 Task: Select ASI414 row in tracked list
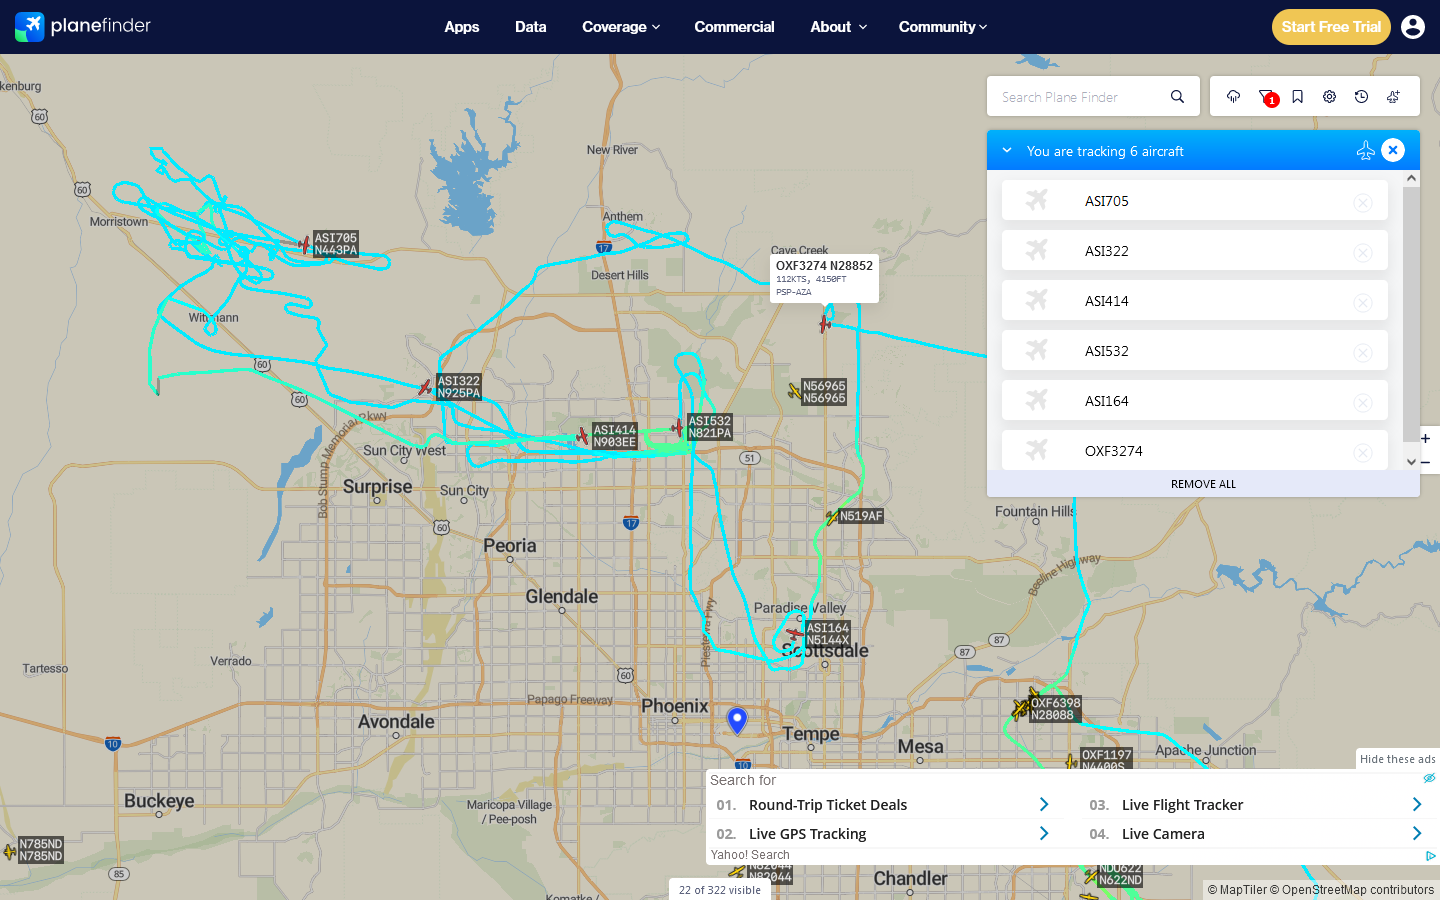click(x=1195, y=300)
